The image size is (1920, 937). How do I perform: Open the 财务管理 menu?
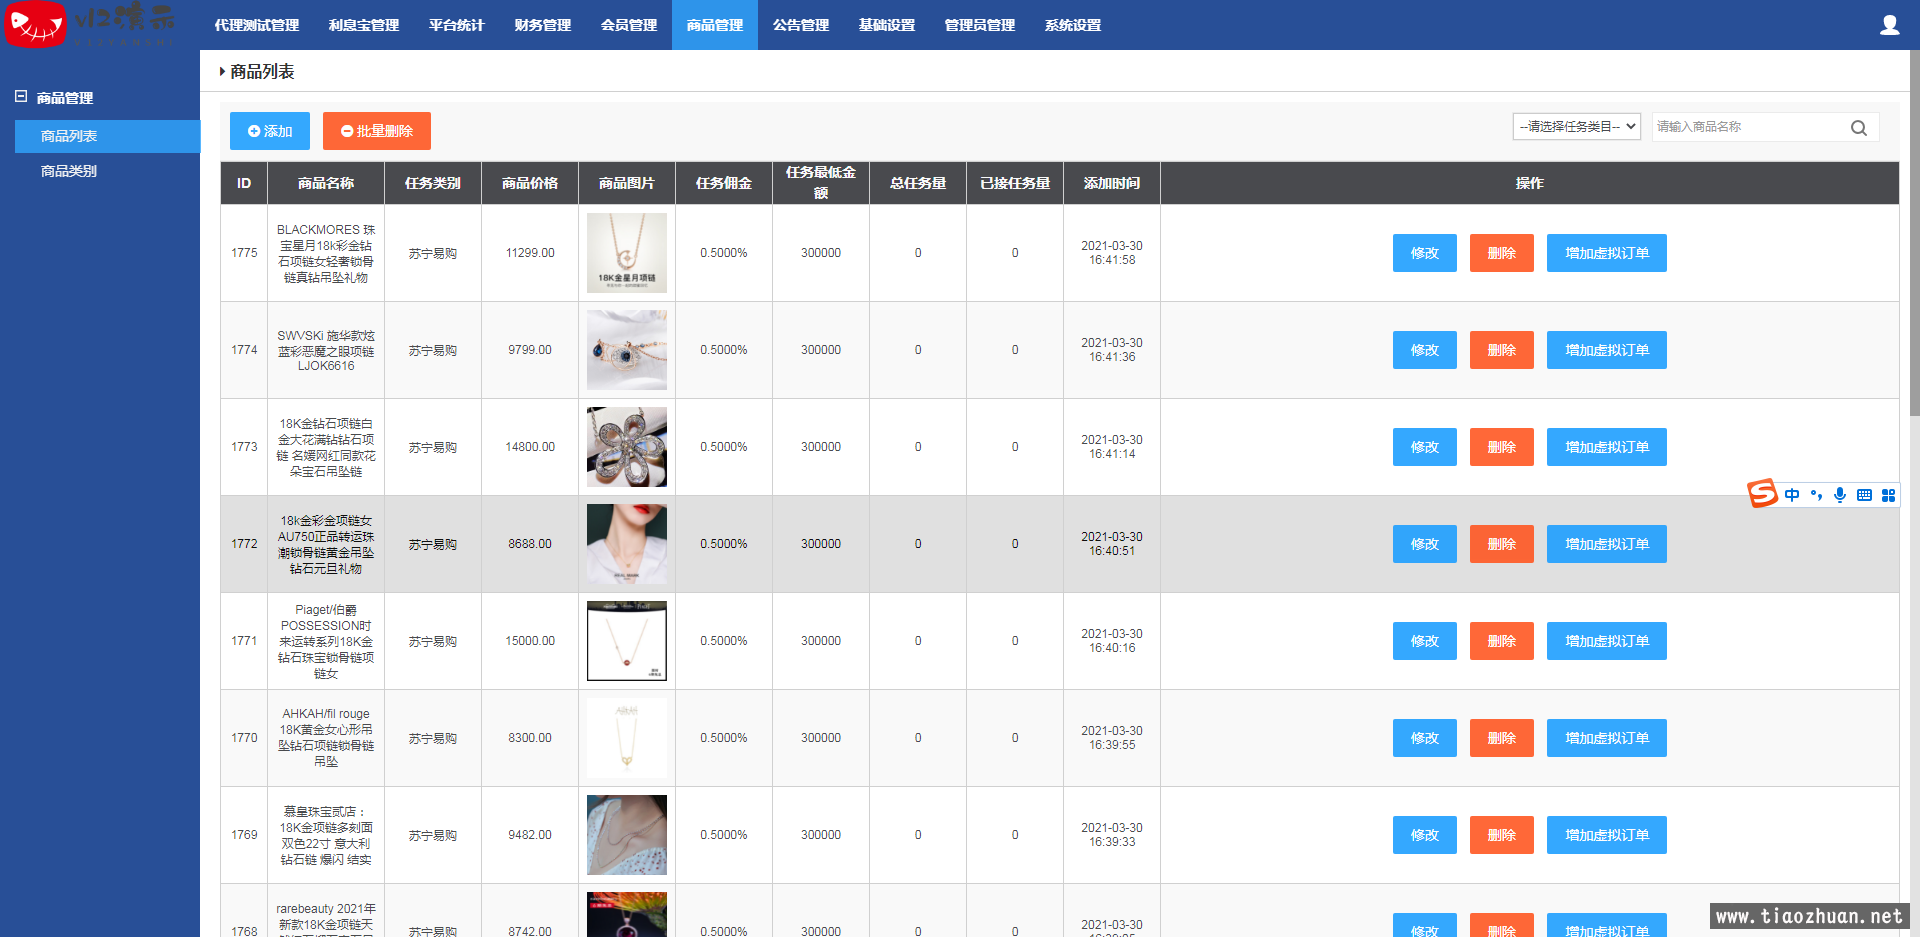click(543, 25)
